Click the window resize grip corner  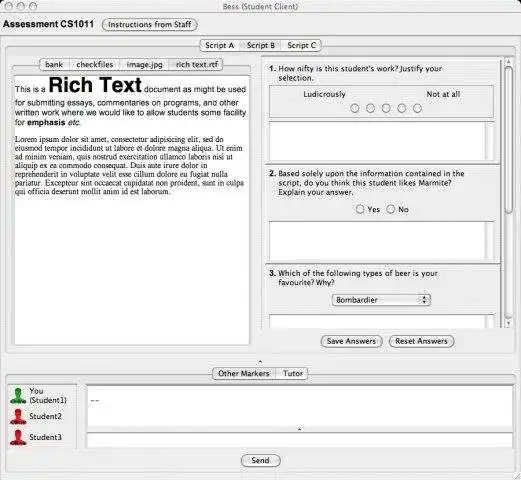517,476
